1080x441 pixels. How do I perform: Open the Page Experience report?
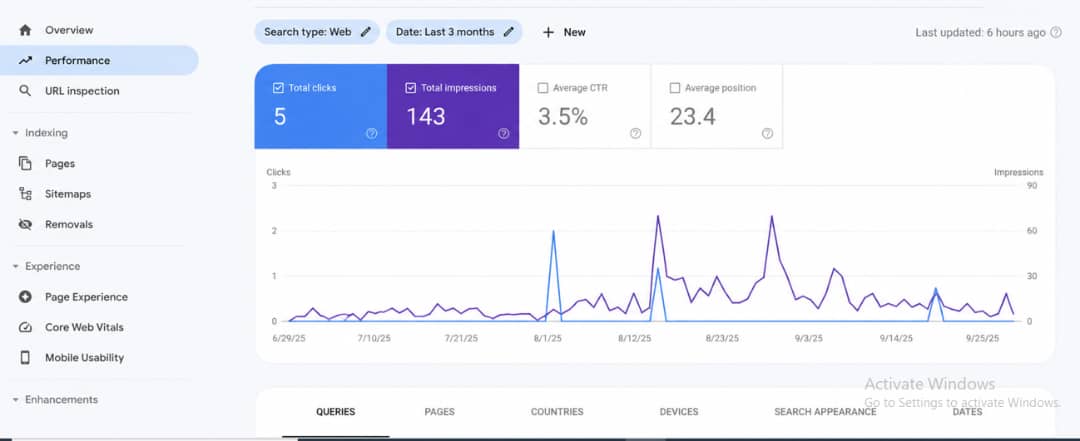point(99,297)
